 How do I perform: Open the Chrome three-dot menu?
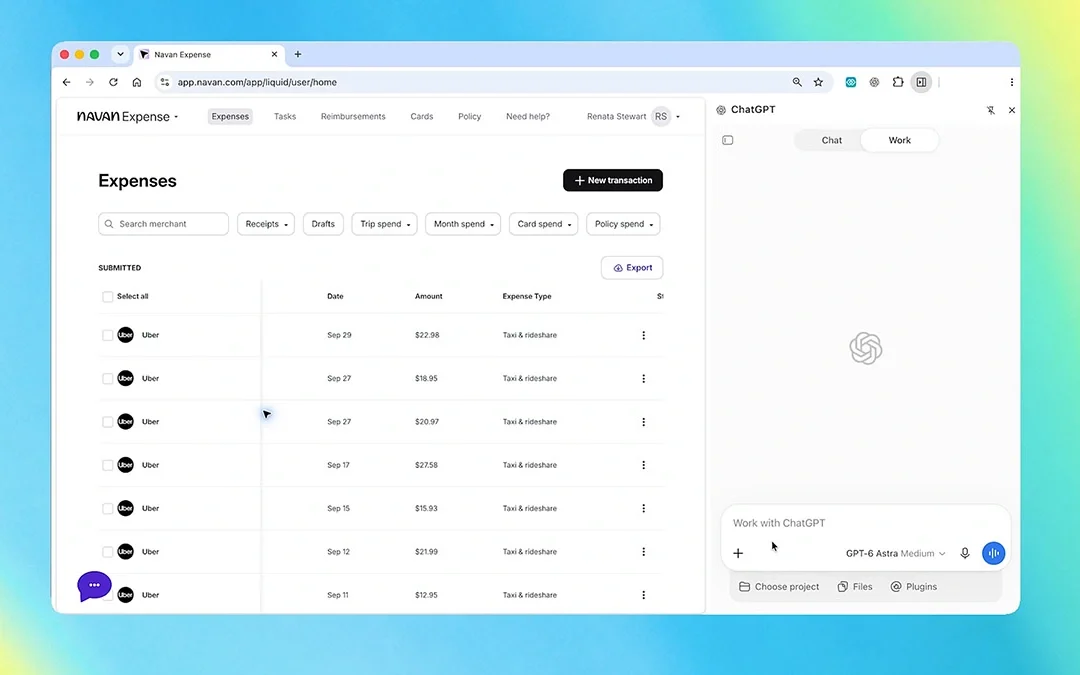1011,82
